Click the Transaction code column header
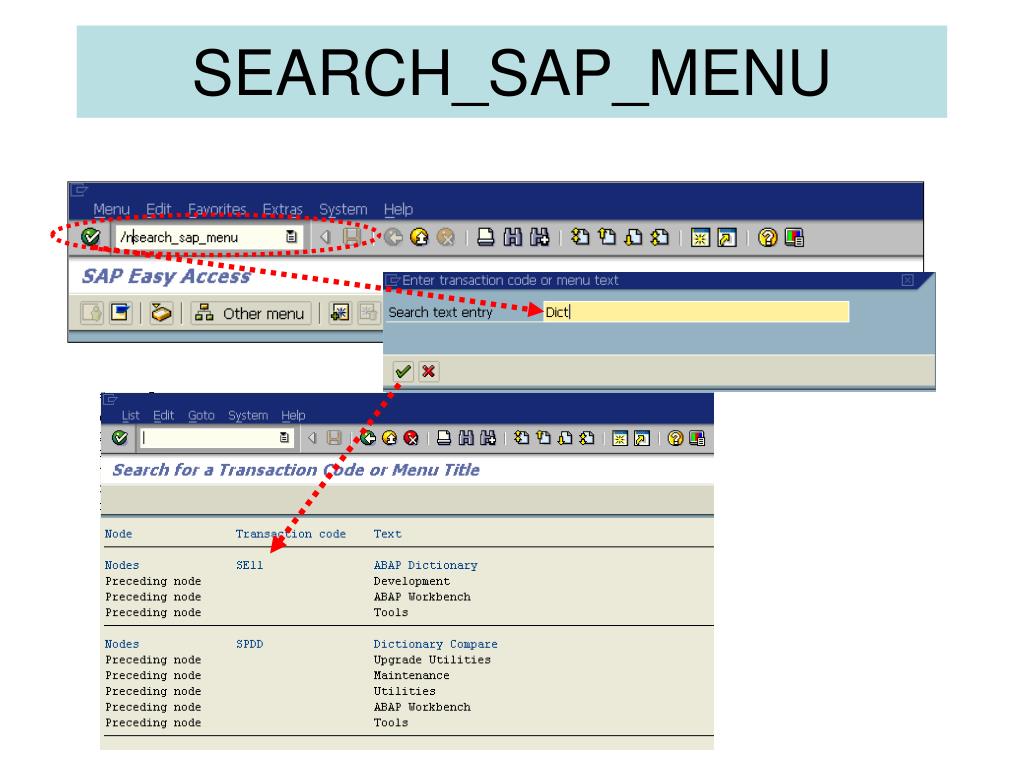 291,534
